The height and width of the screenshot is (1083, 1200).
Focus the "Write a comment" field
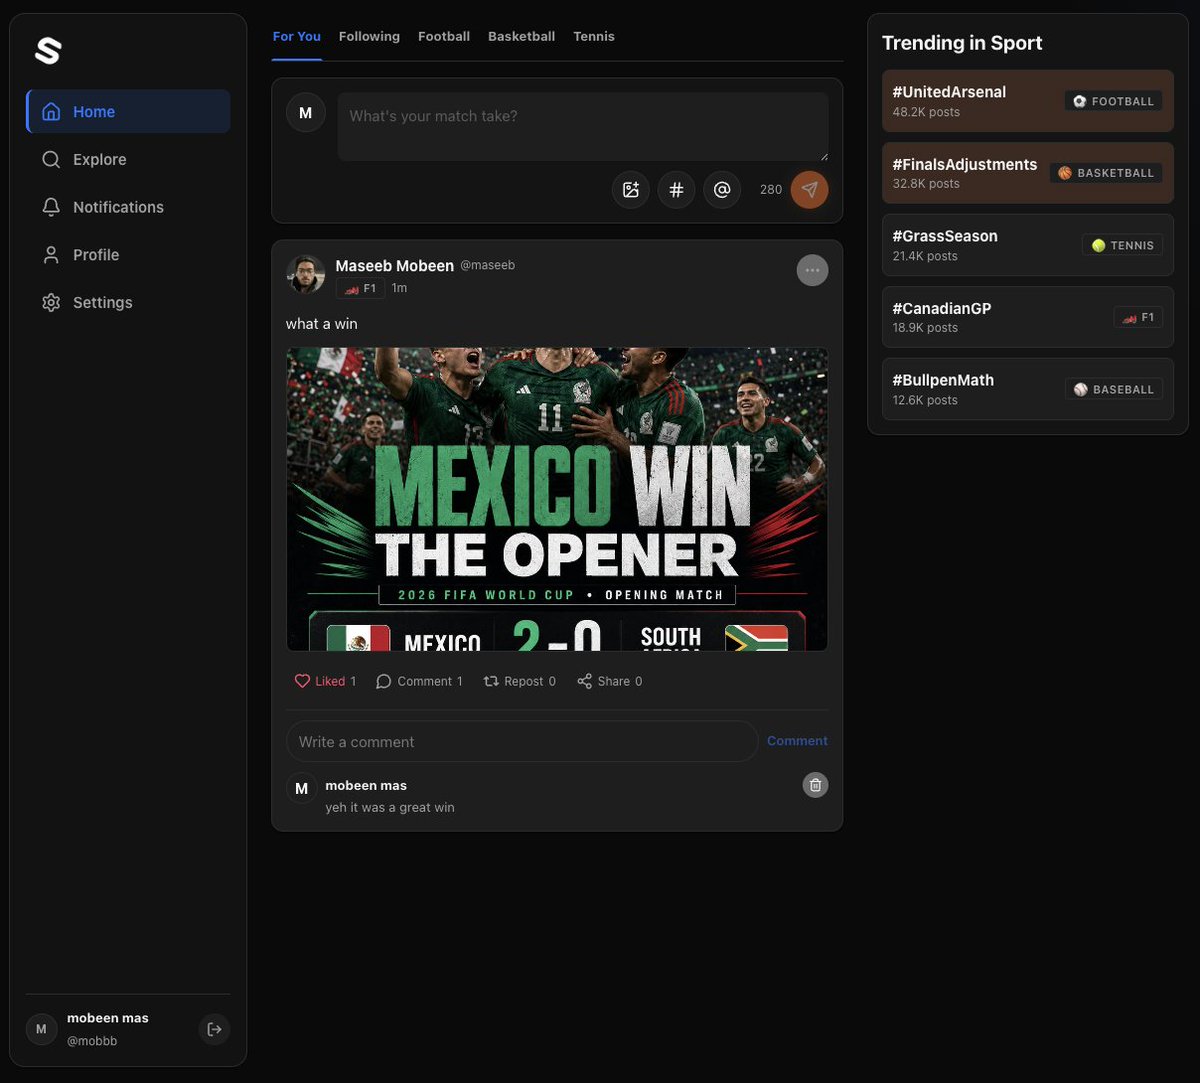(x=522, y=742)
